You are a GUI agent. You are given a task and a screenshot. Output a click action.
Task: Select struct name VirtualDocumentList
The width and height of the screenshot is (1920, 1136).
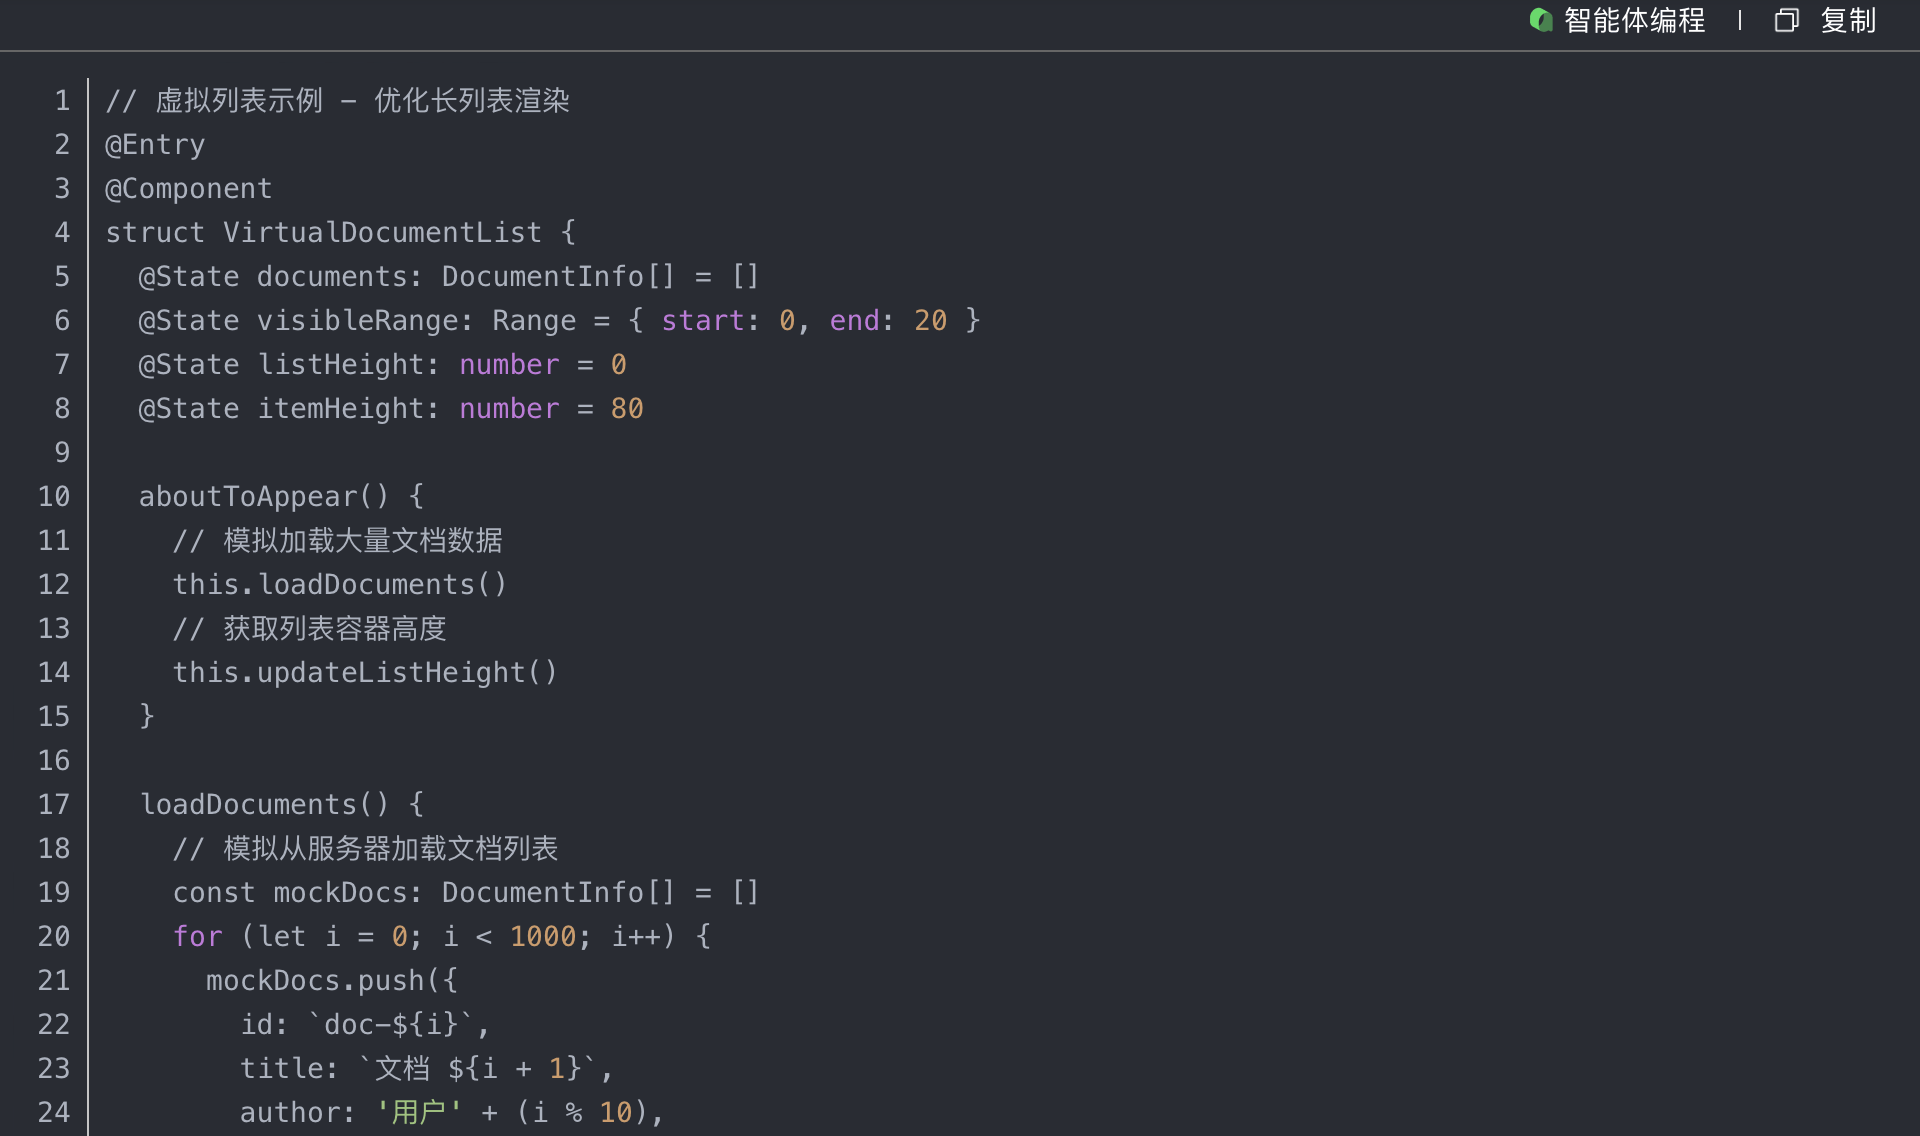pos(382,233)
